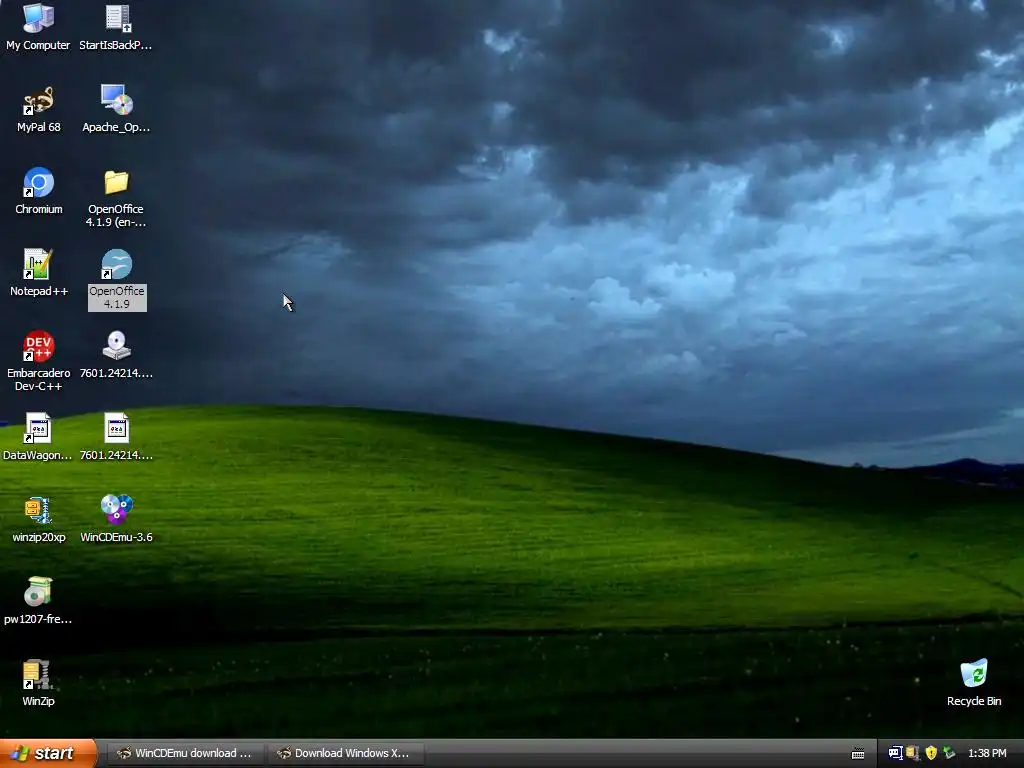Click the WinZip tray icon
Viewport: 1024px width, 768px height.
913,753
